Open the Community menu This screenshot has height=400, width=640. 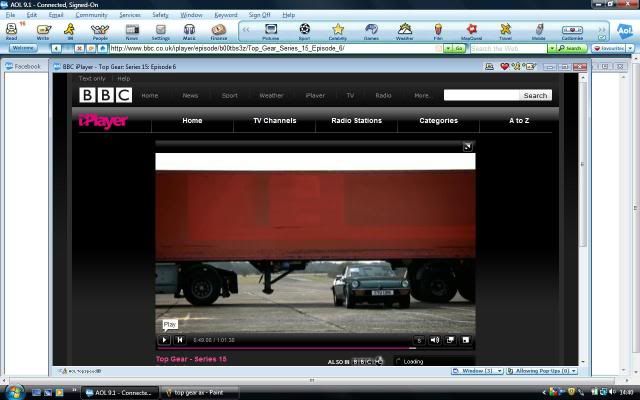[x=91, y=15]
